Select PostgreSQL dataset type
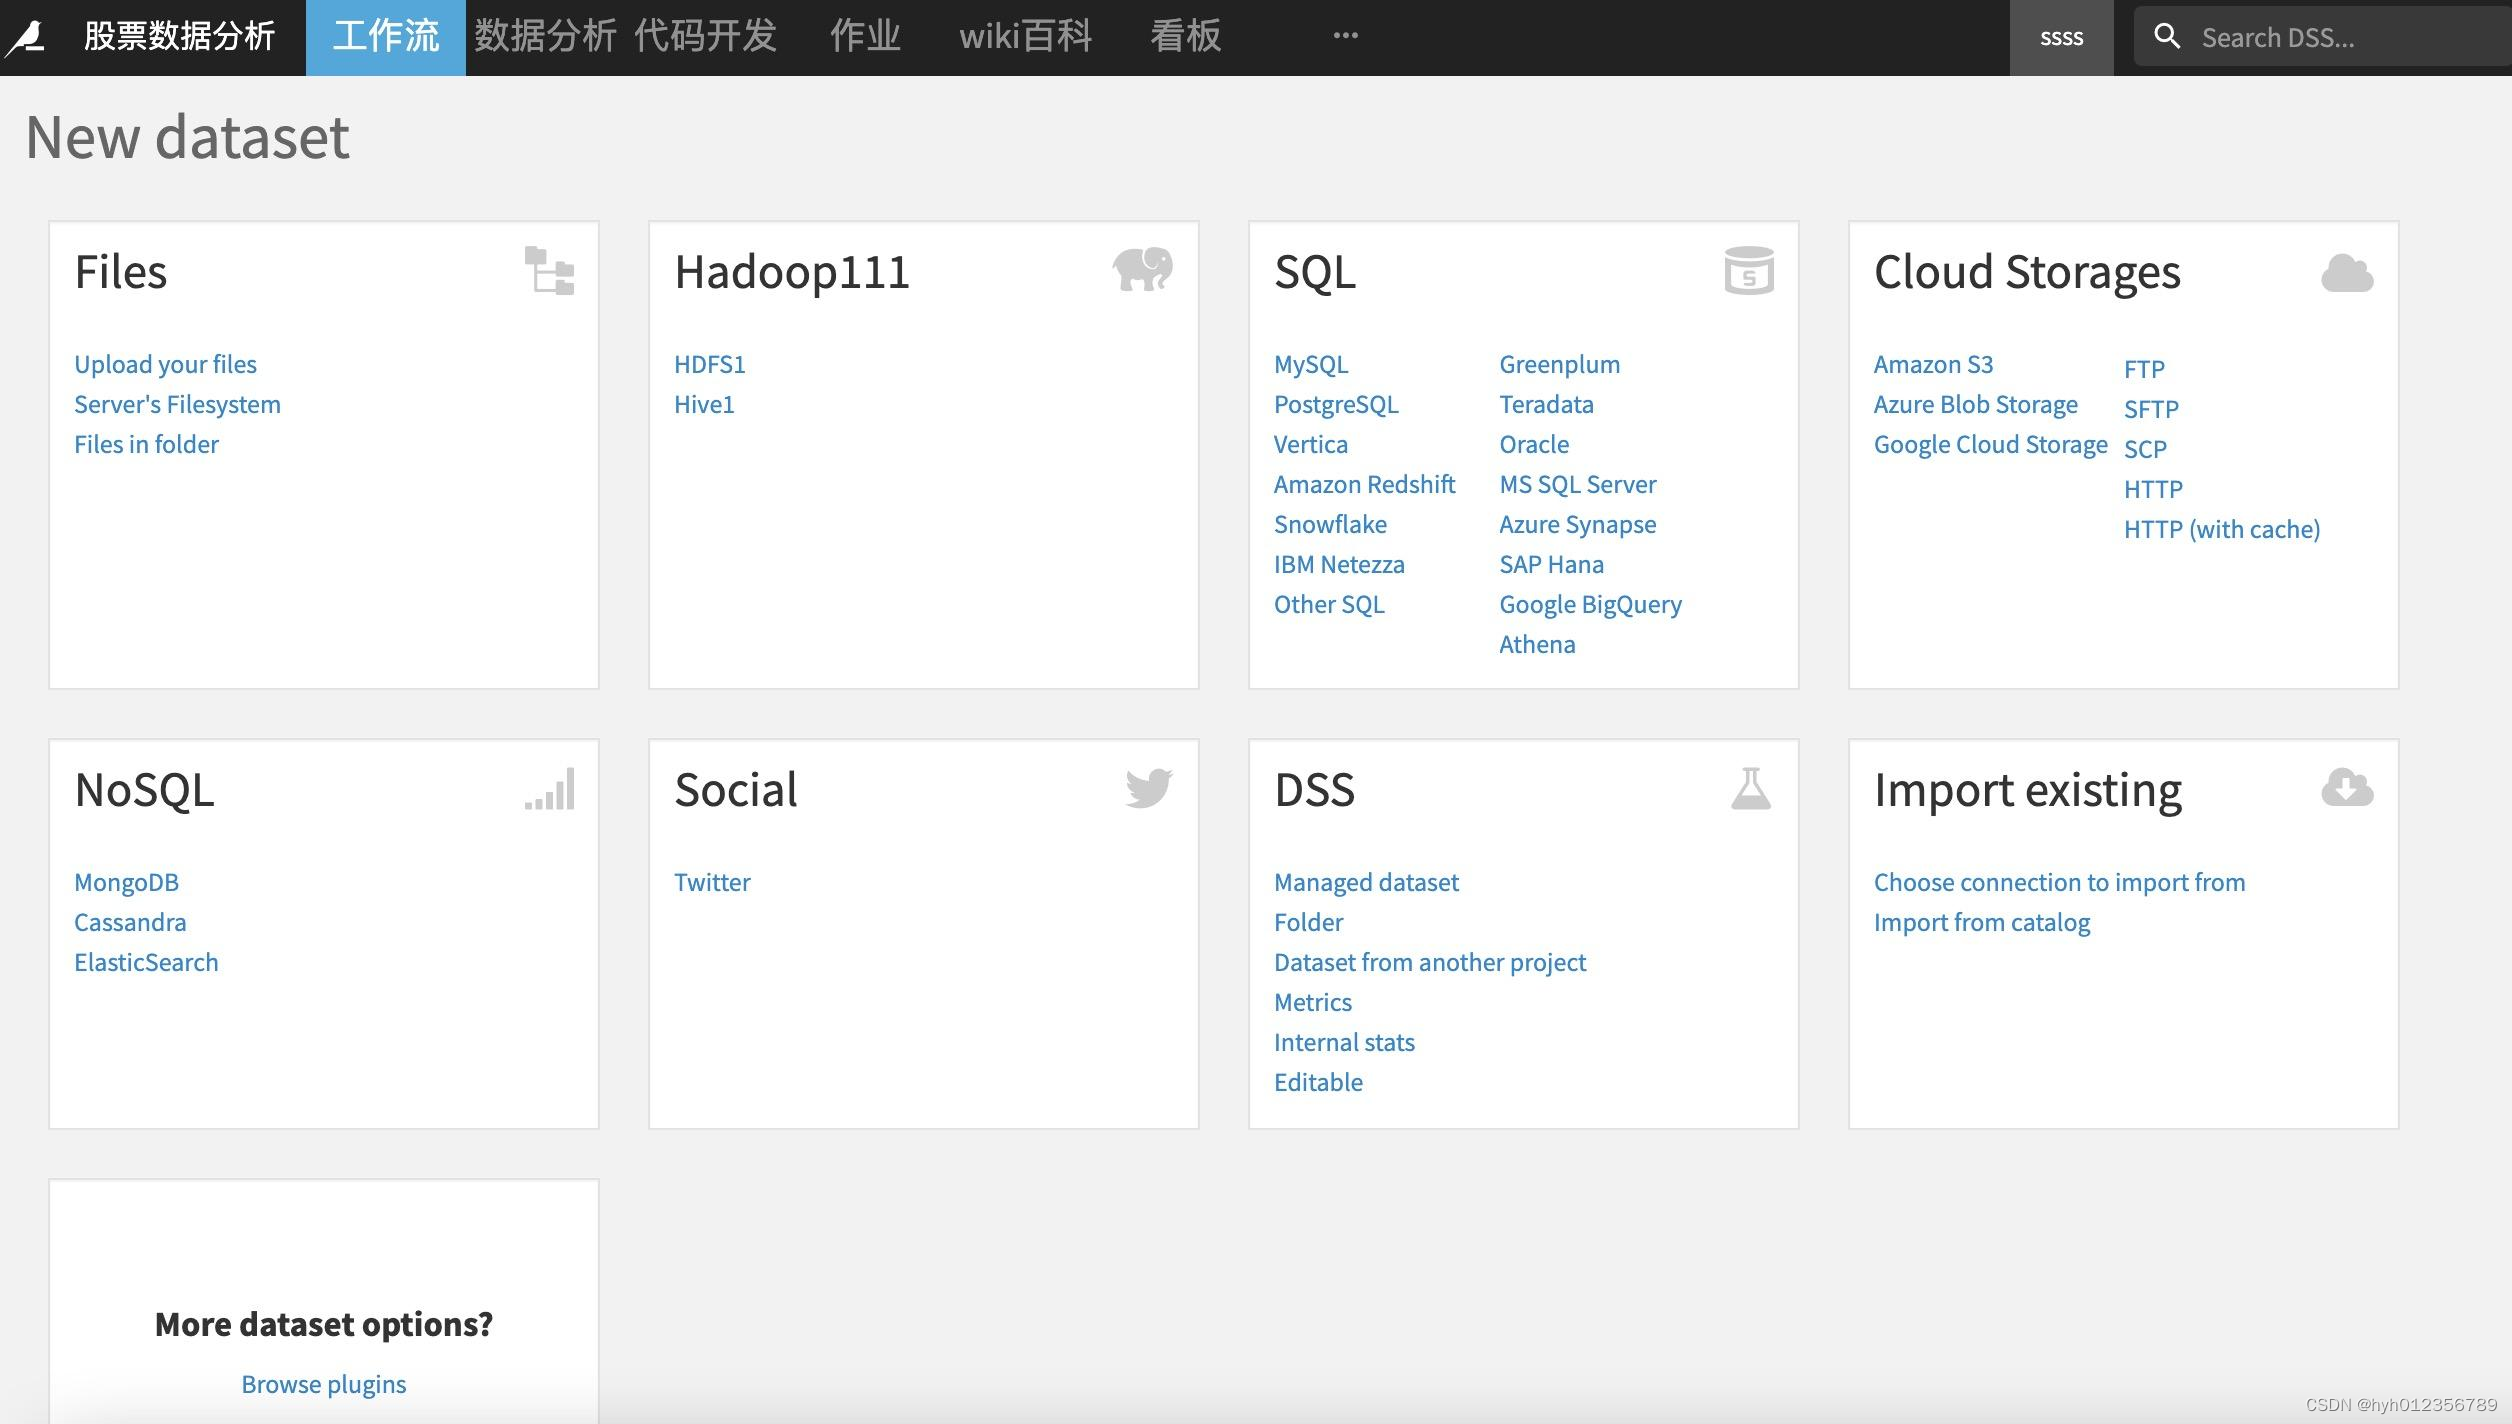This screenshot has height=1424, width=2512. [1335, 404]
